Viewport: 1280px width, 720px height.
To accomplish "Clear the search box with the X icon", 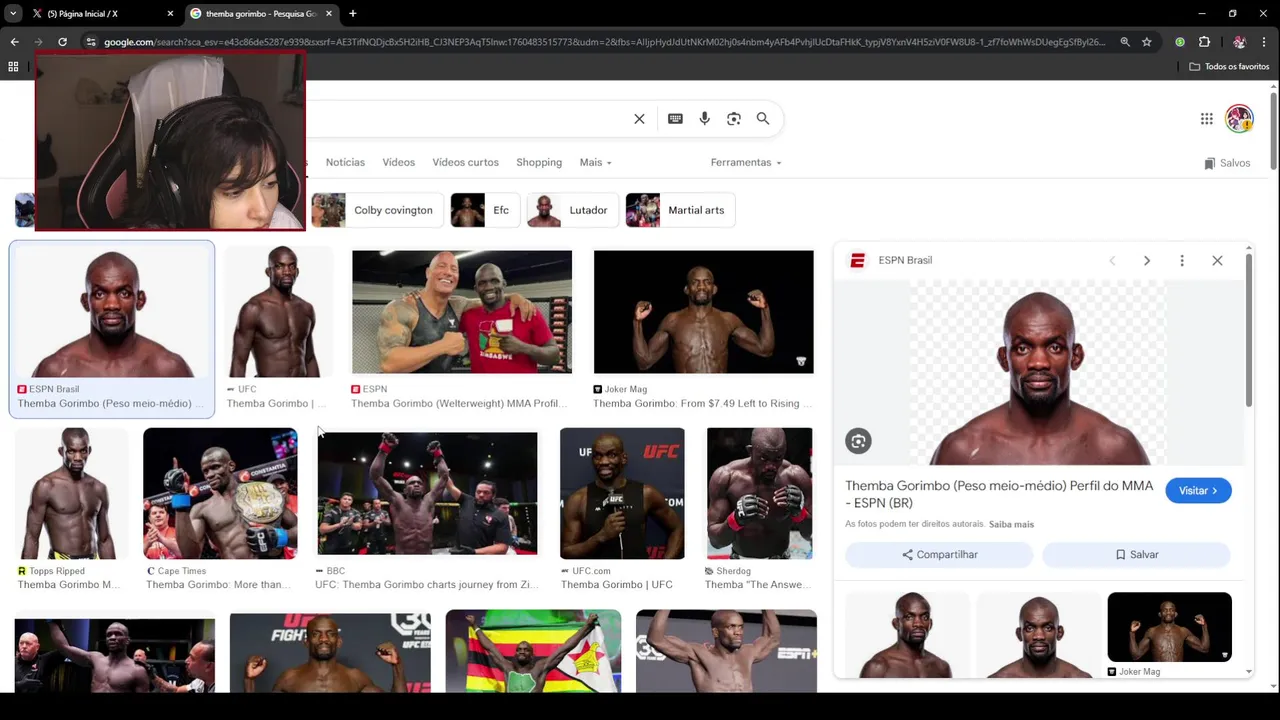I will pos(639,119).
